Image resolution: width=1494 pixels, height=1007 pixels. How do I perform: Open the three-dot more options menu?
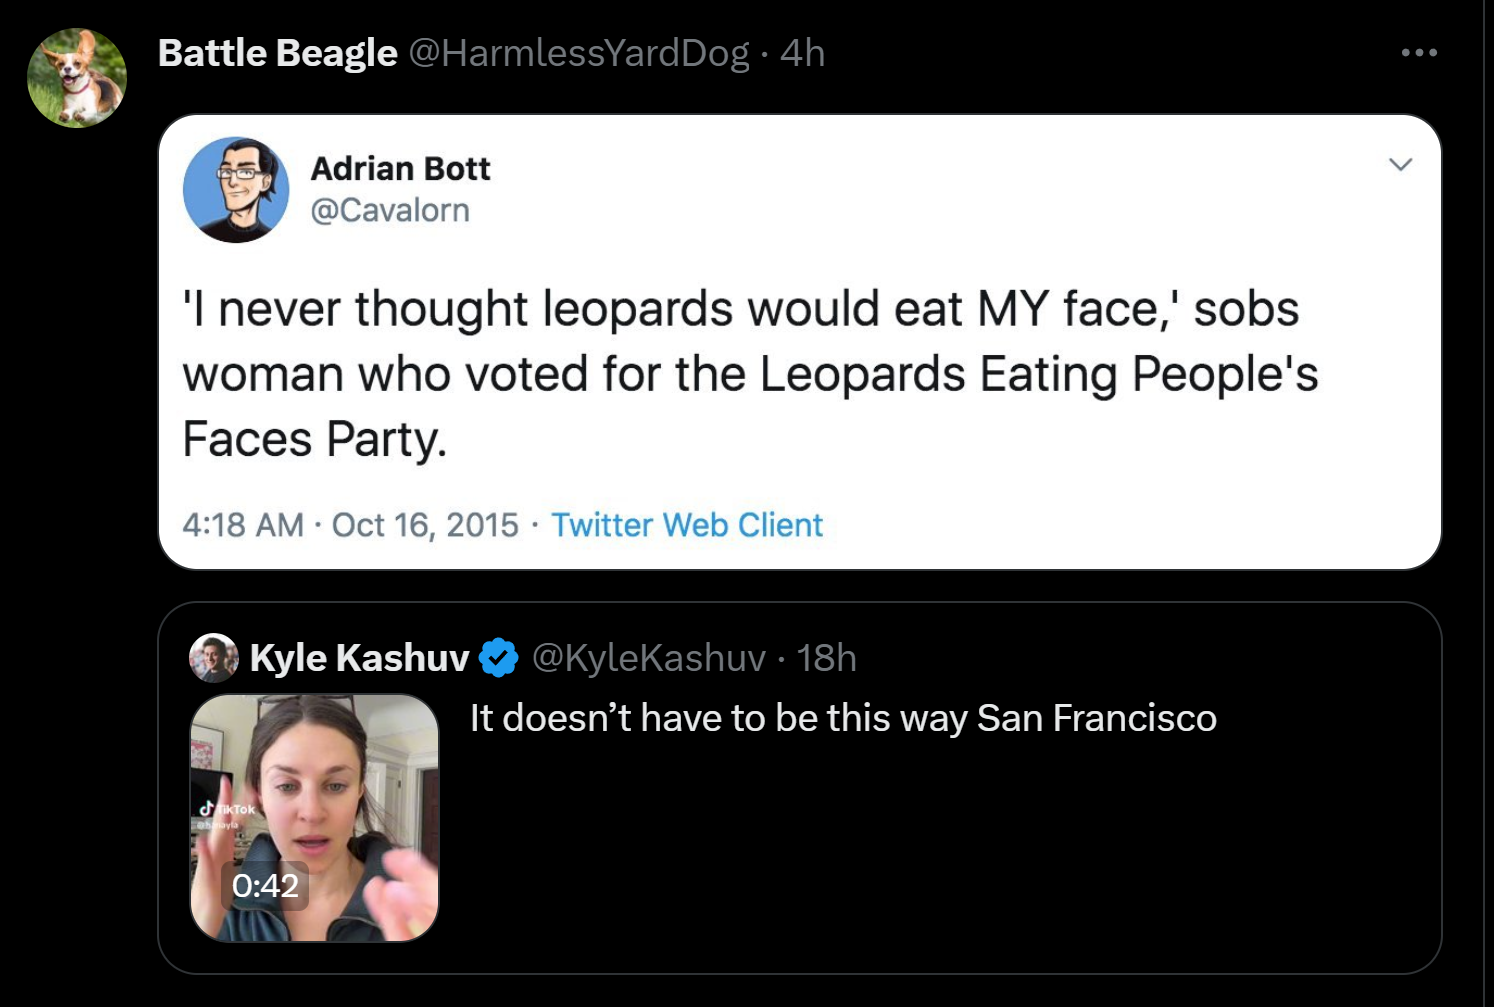pos(1419,53)
